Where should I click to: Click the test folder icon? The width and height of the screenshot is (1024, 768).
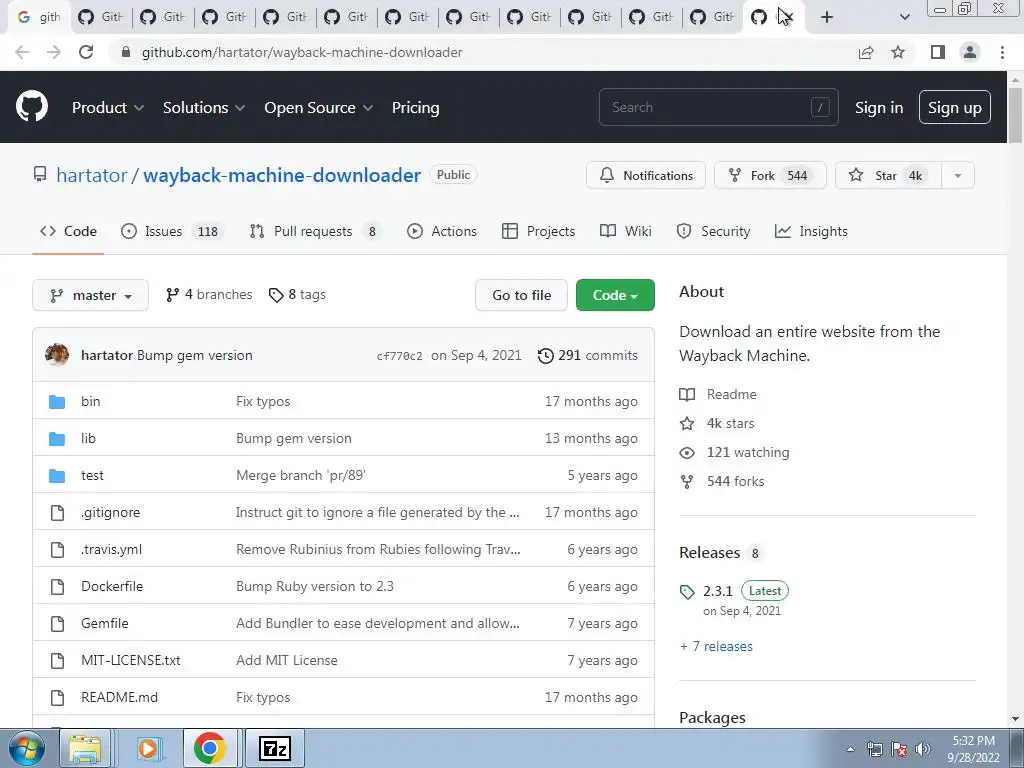pyautogui.click(x=57, y=475)
